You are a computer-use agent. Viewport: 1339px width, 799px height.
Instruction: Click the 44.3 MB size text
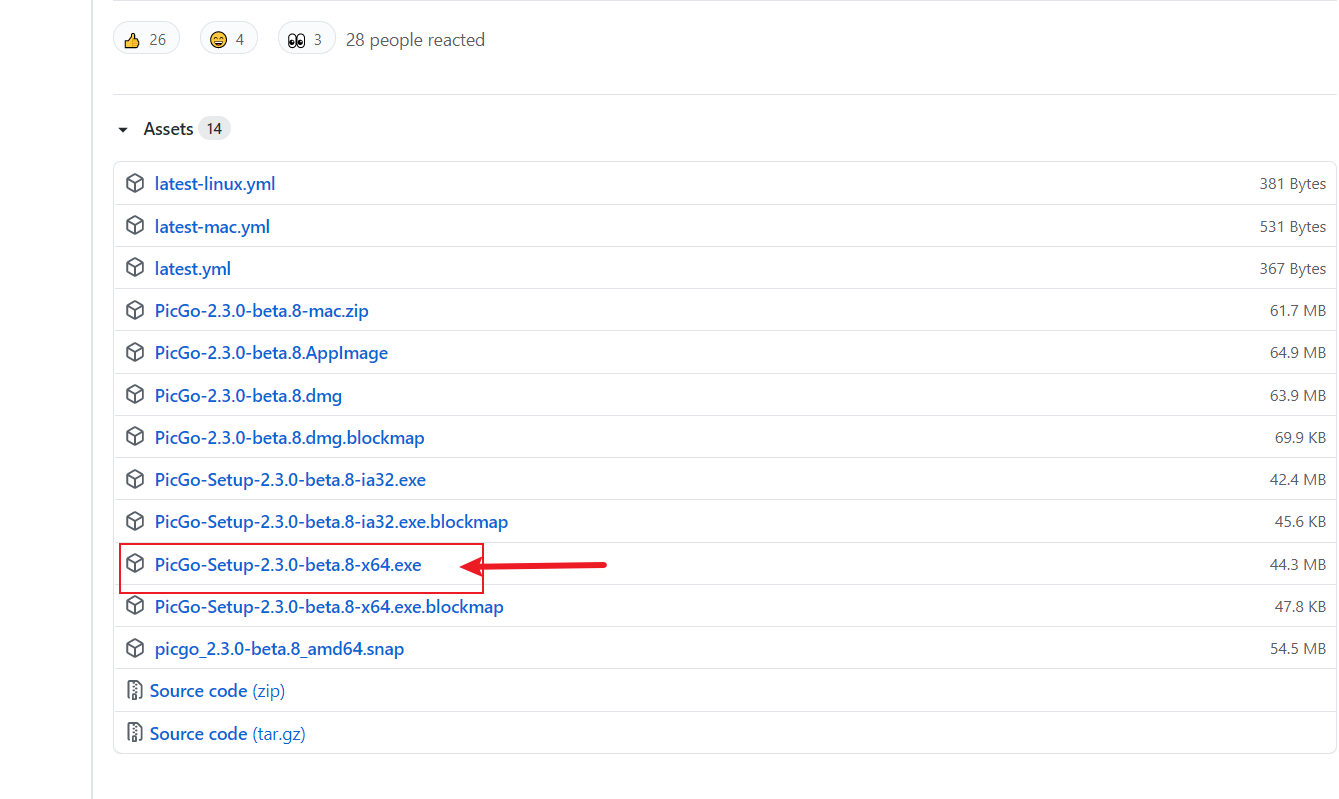point(1298,565)
